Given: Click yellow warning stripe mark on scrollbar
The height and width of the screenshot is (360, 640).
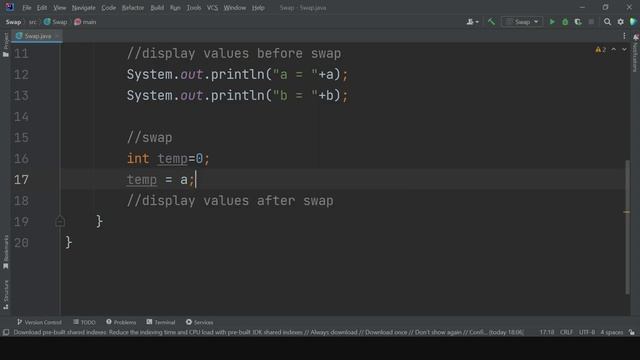Looking at the screenshot, I should point(627,212).
